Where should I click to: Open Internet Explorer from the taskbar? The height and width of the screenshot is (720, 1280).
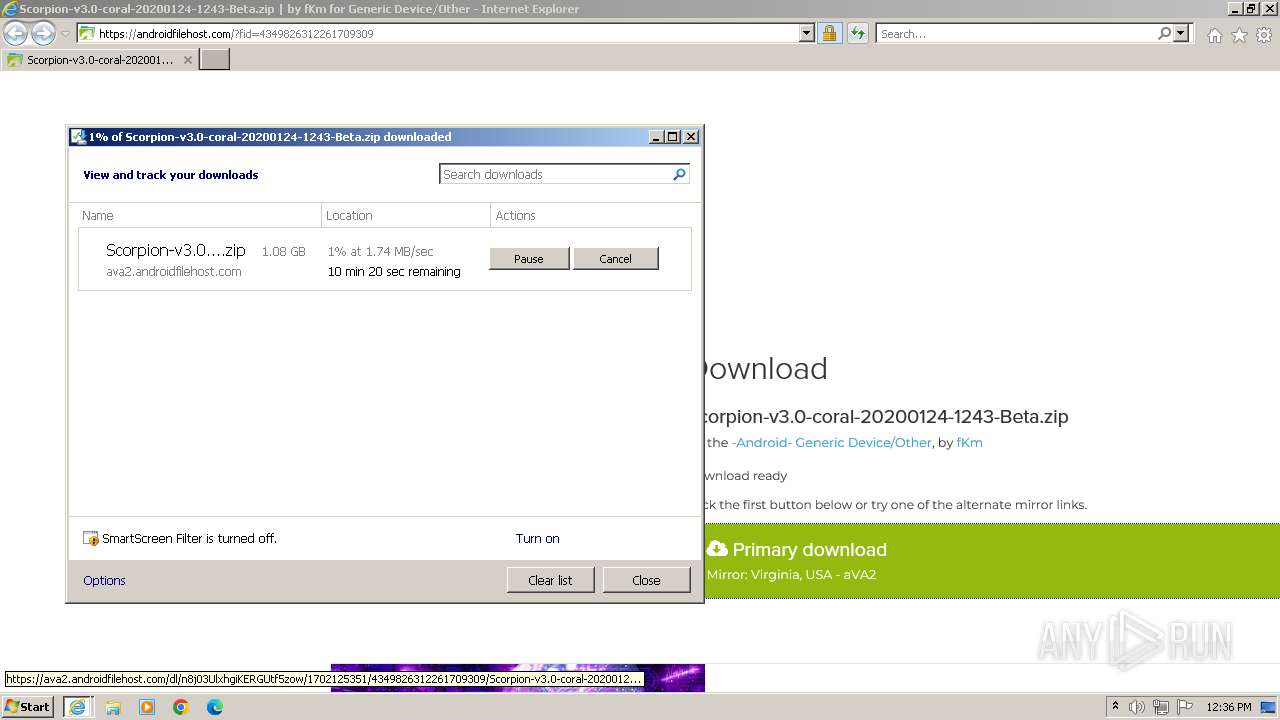point(77,707)
